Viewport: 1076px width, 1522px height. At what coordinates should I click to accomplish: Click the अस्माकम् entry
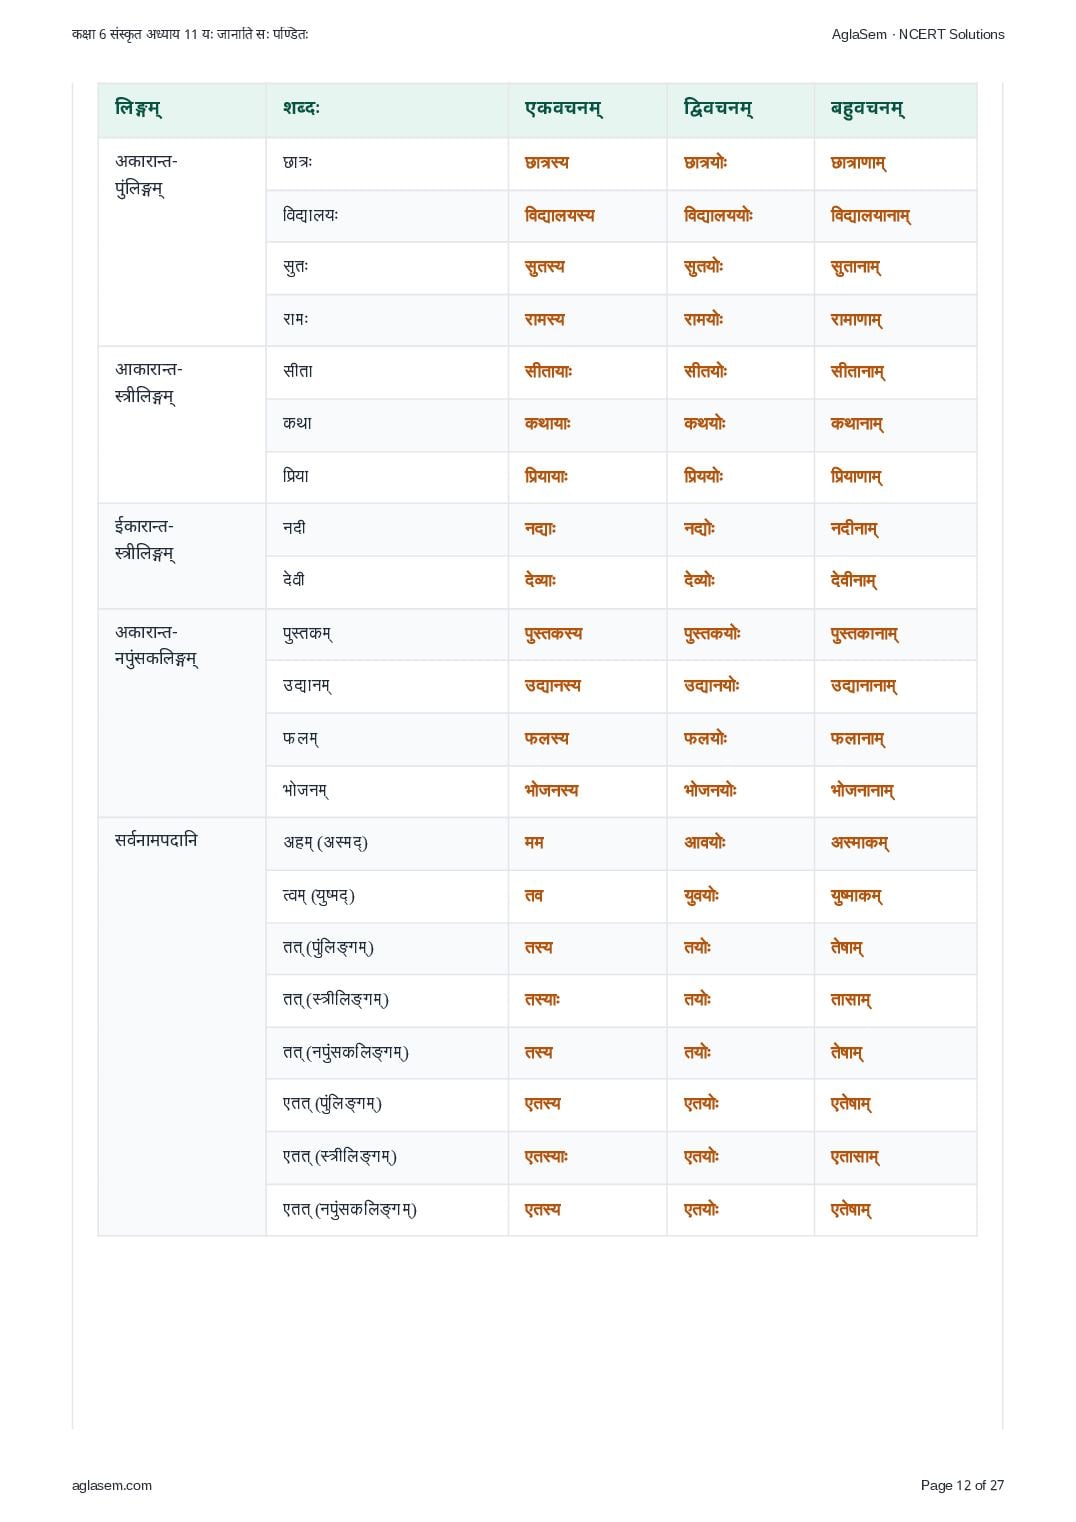(860, 842)
